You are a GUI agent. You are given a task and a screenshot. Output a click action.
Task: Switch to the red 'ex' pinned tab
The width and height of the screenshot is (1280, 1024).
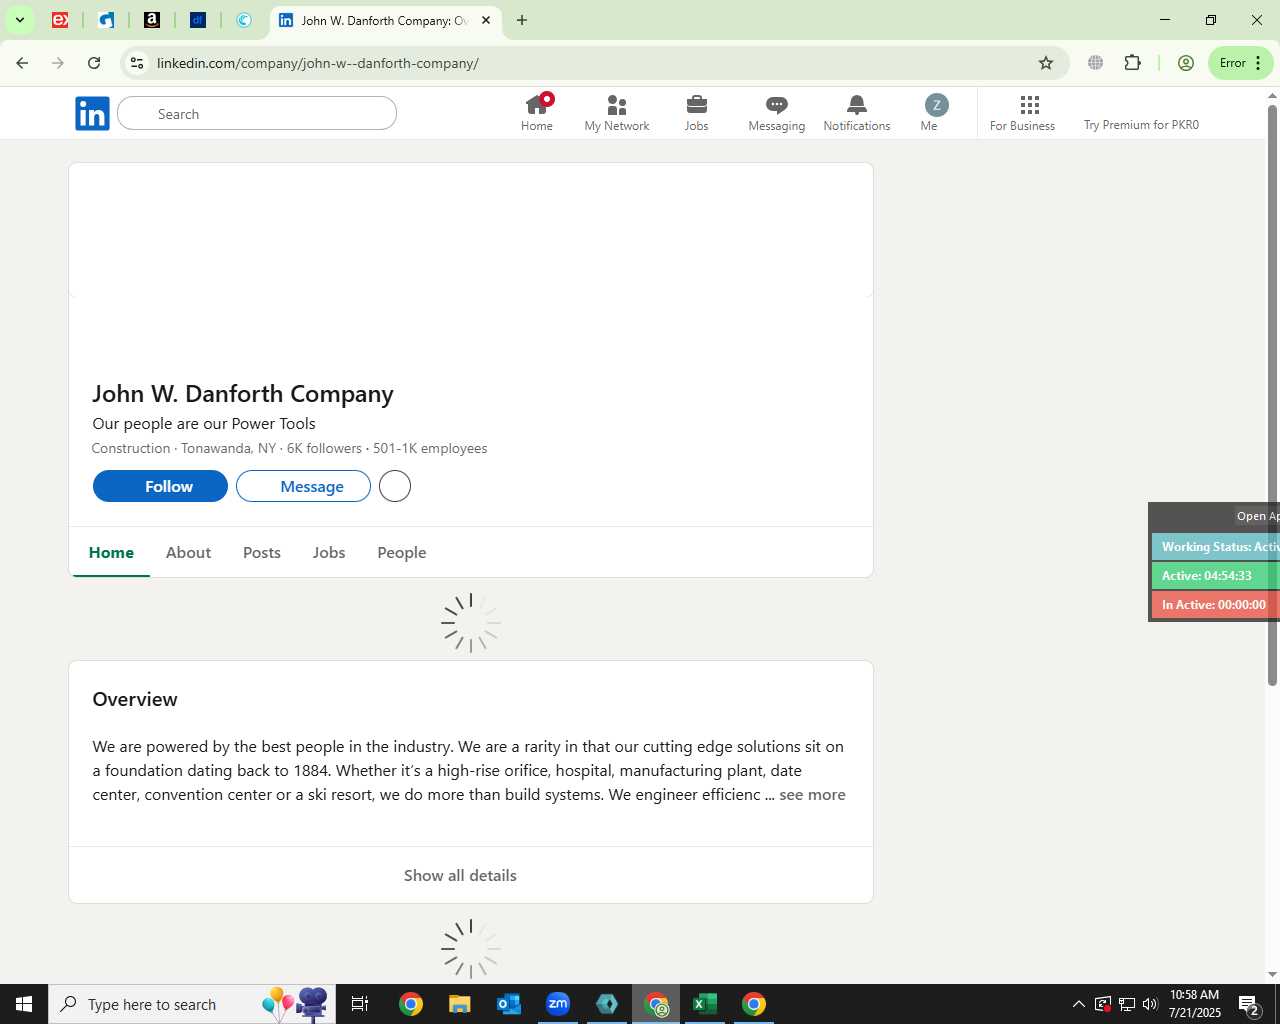coord(60,20)
